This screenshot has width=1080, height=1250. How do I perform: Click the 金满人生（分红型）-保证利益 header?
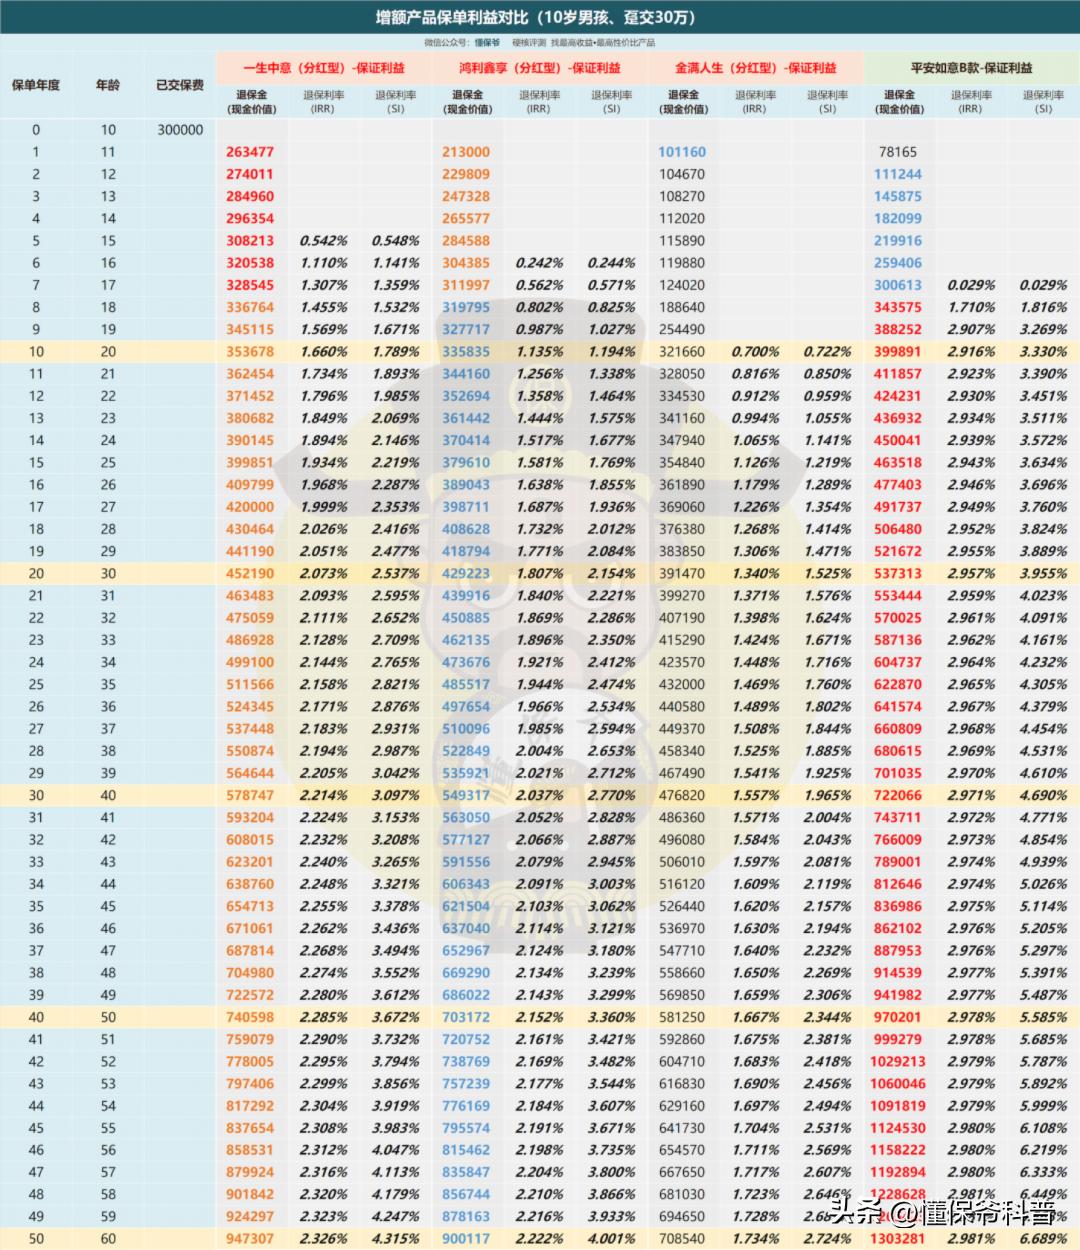(x=756, y=68)
